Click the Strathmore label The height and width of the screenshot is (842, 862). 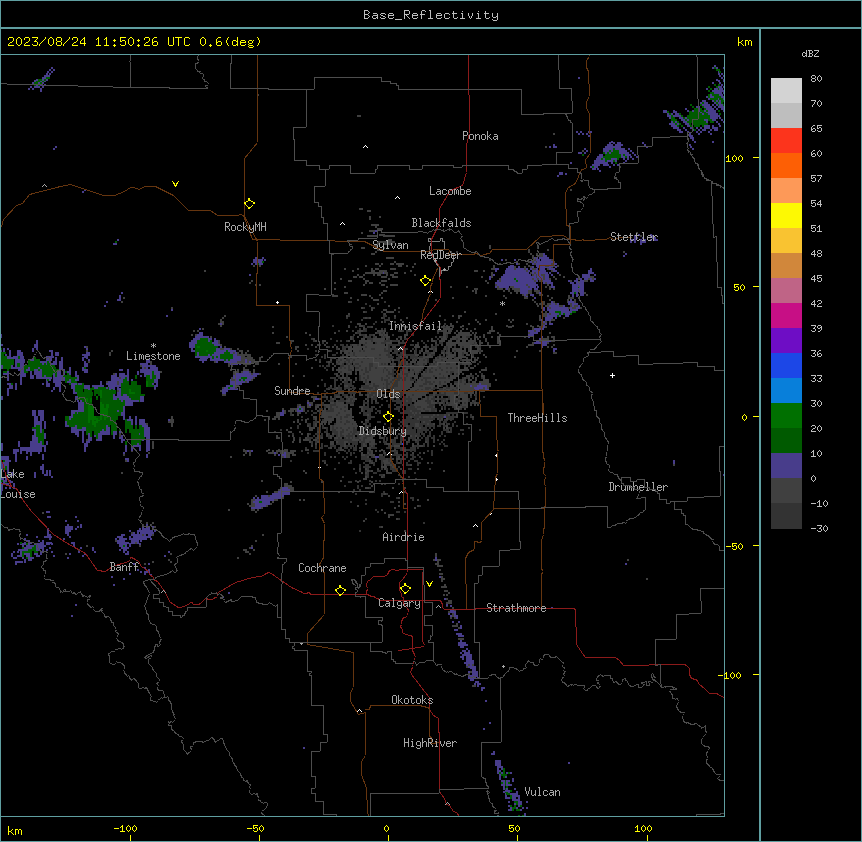(516, 608)
